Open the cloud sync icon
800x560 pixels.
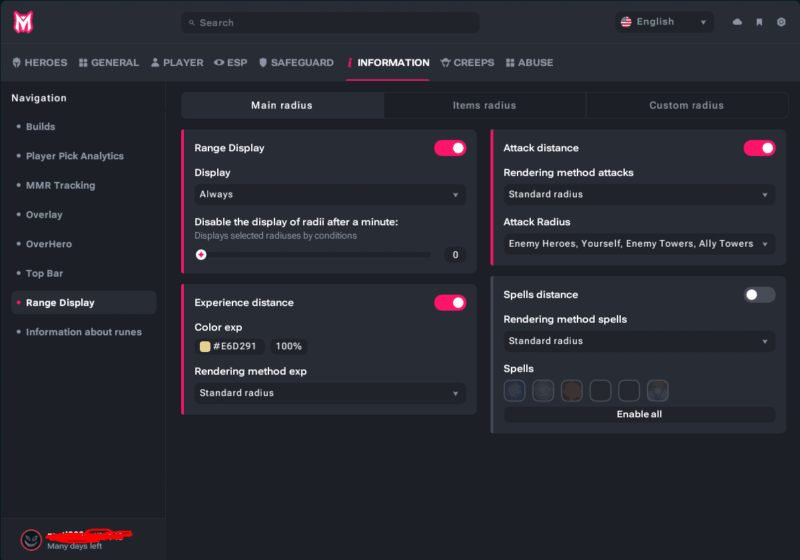(x=737, y=22)
